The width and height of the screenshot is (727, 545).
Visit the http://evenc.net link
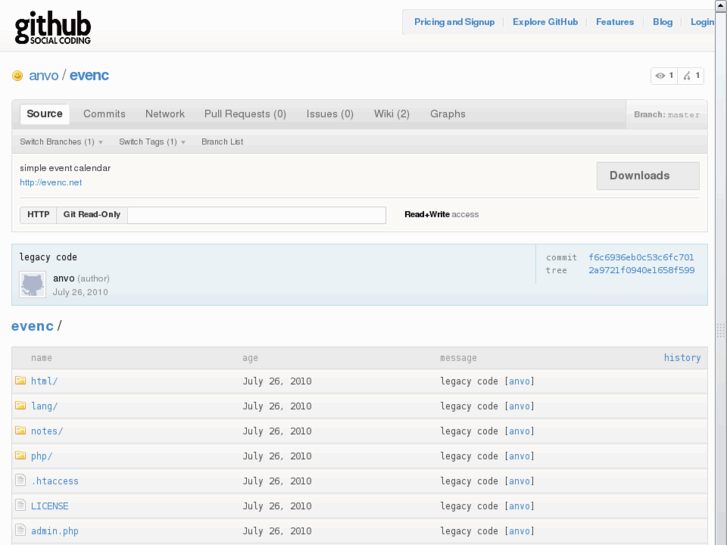coord(51,183)
